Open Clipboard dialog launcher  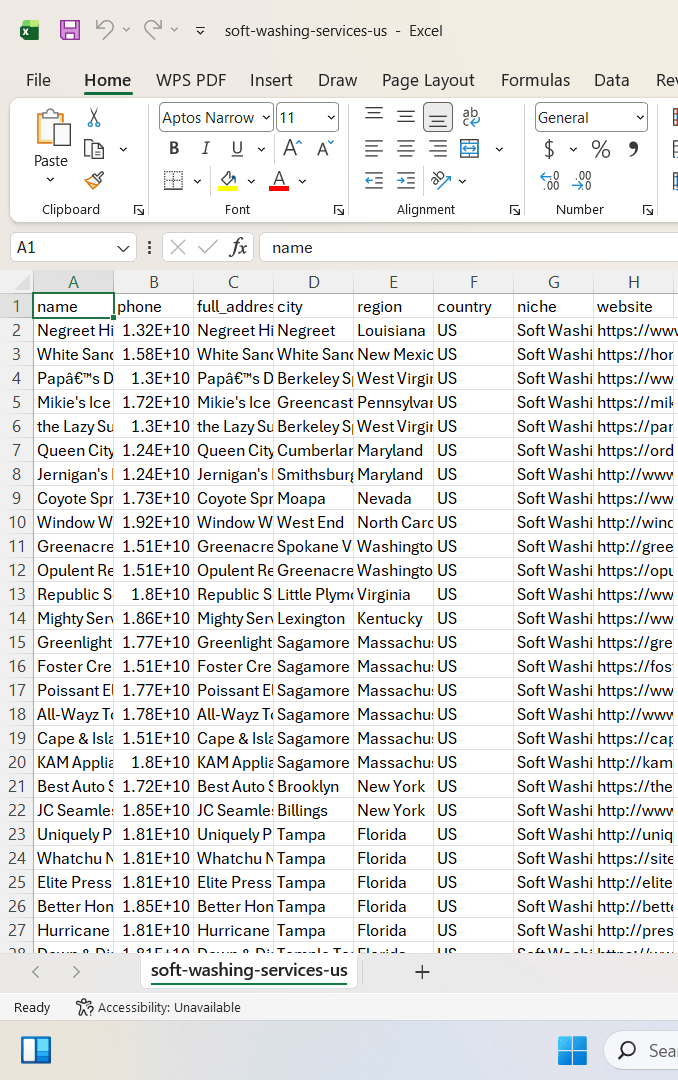click(138, 210)
